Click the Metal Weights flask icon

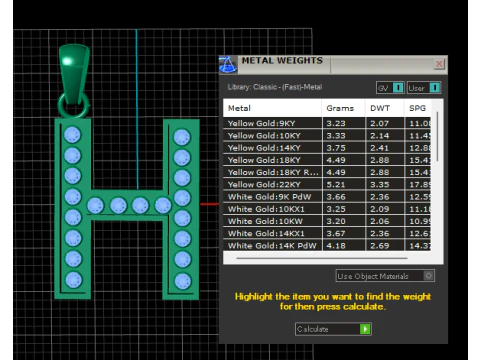(228, 64)
